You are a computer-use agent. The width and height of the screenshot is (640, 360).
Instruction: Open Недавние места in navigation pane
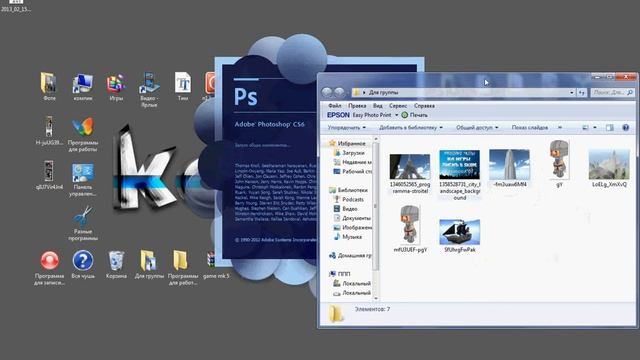pyautogui.click(x=353, y=162)
